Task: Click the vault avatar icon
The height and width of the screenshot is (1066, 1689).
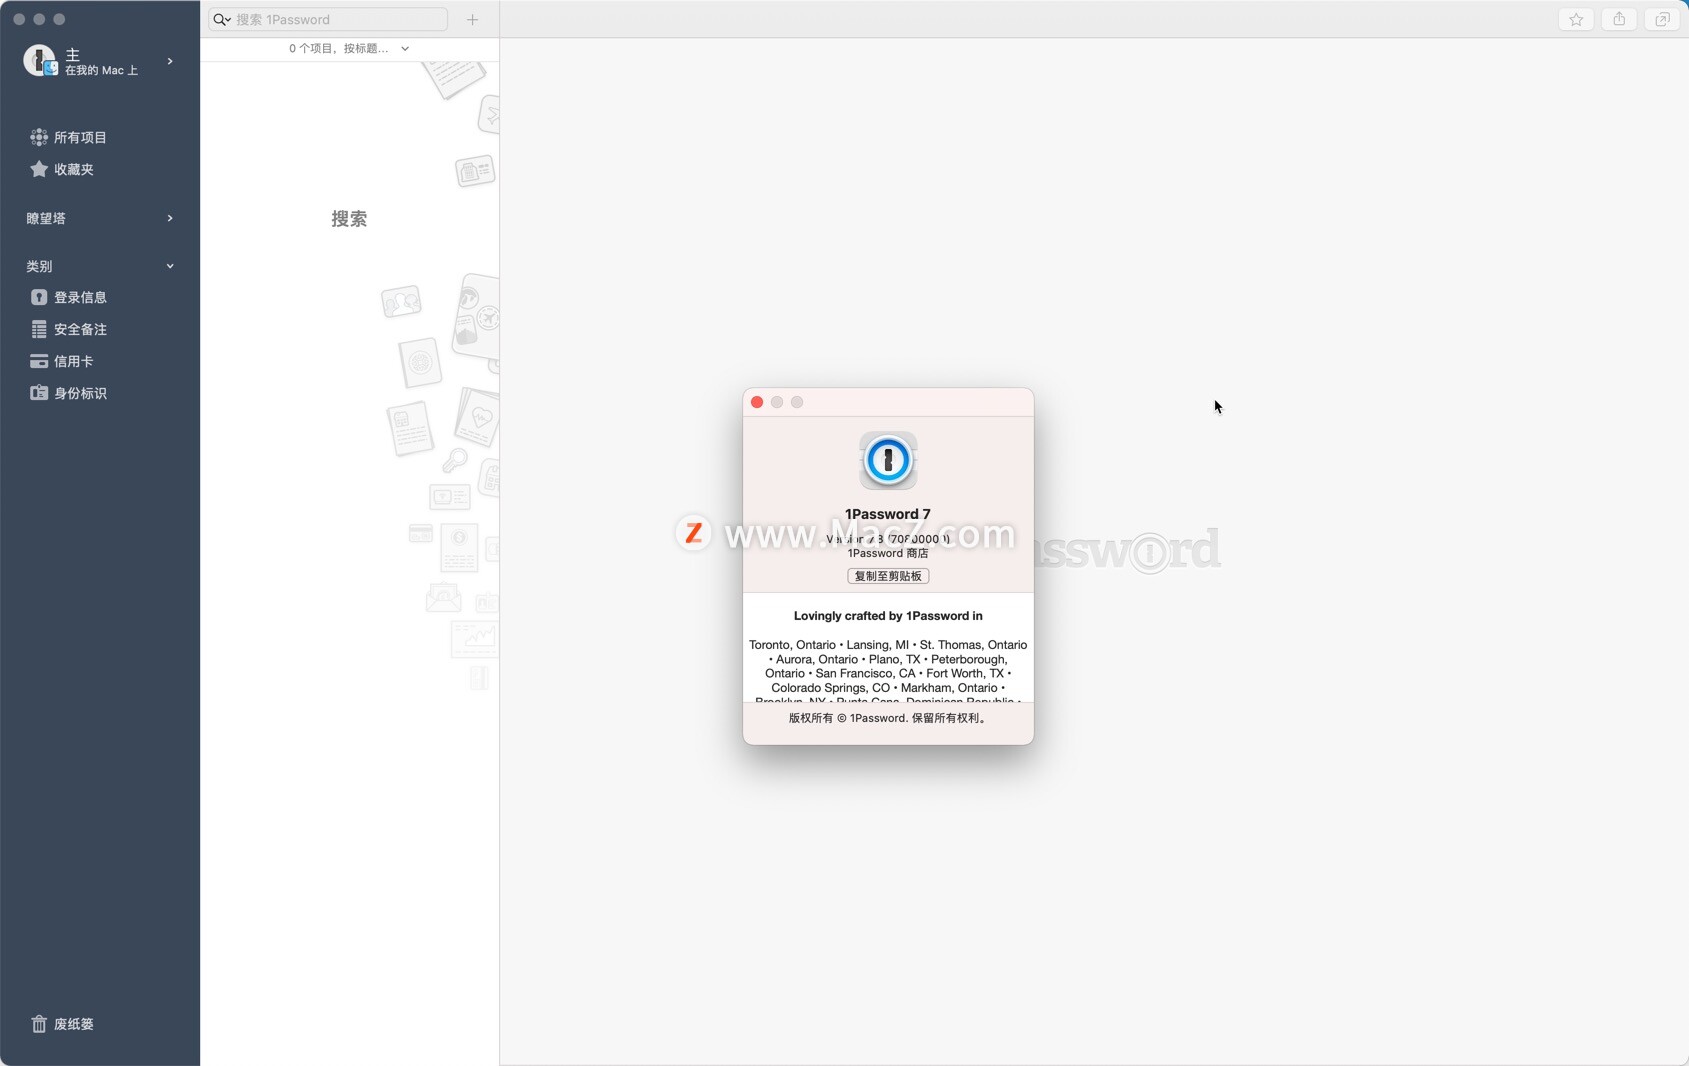Action: (40, 61)
